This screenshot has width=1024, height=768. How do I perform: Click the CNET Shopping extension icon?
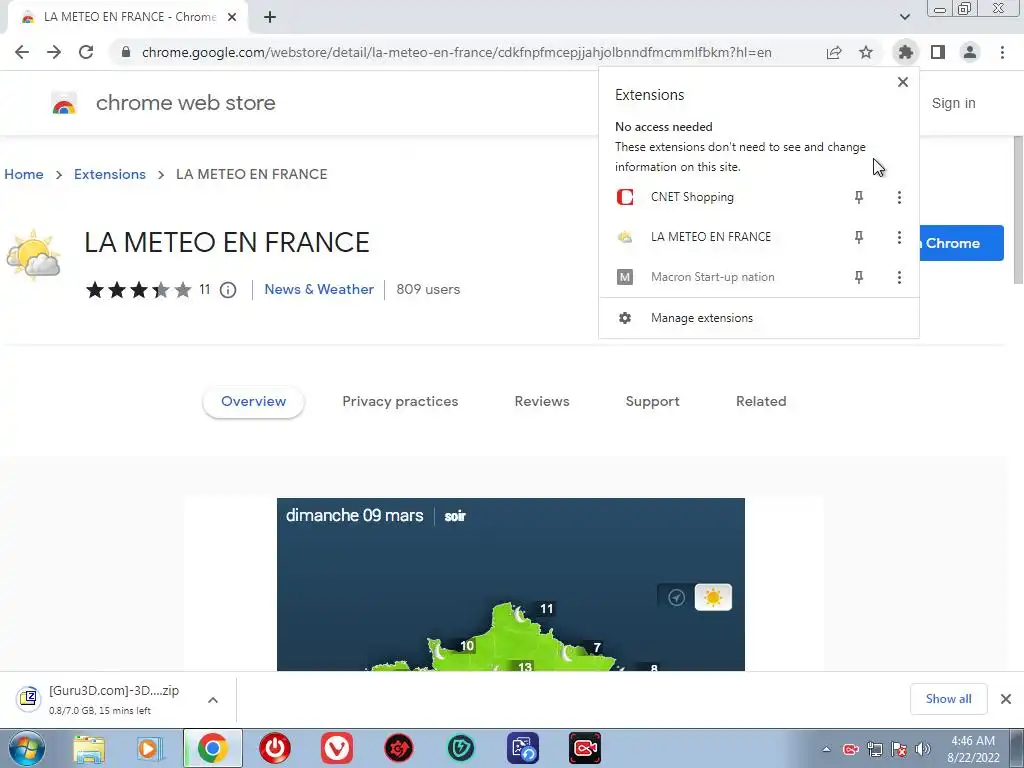625,197
